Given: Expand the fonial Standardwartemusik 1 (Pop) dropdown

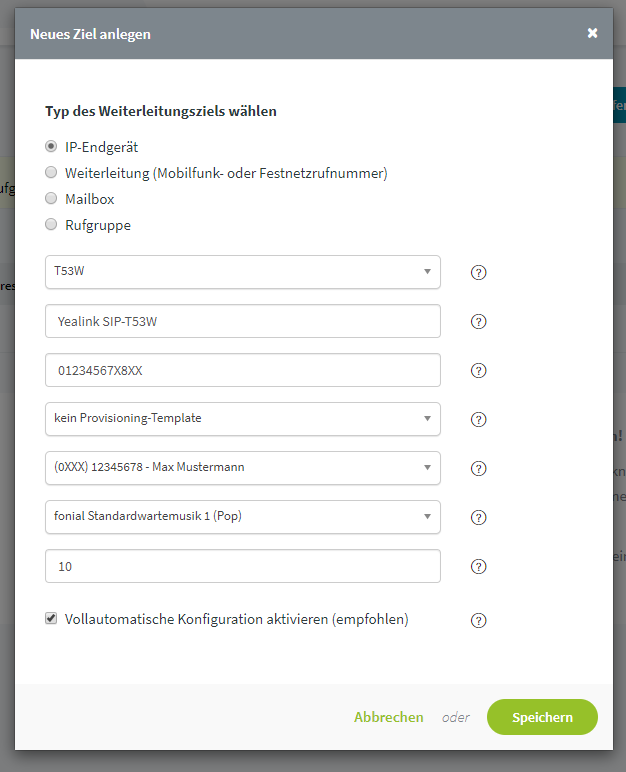Looking at the screenshot, I should [x=243, y=517].
